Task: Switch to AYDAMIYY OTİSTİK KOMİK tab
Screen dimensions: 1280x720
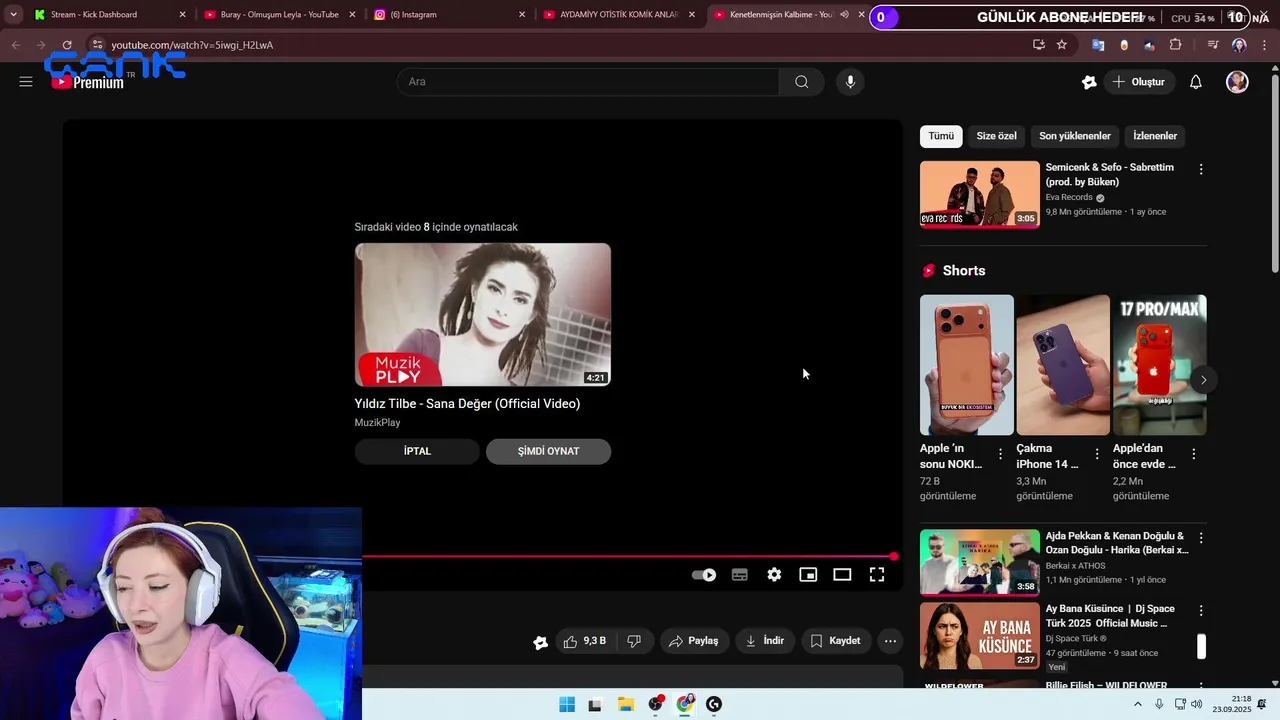Action: coord(618,15)
